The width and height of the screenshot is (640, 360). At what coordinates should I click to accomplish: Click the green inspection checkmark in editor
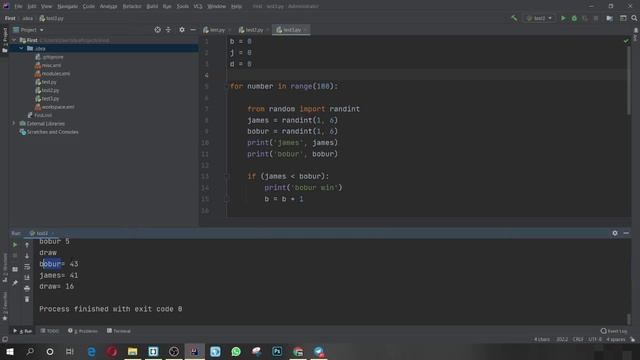click(626, 41)
